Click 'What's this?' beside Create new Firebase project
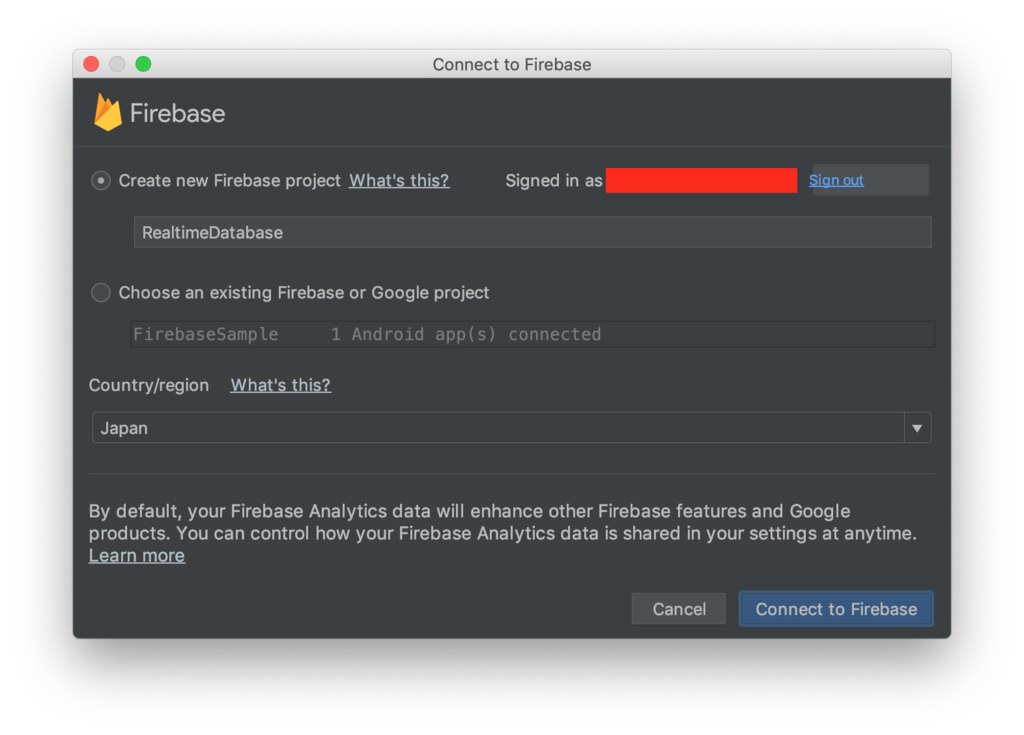1024x735 pixels. pos(398,181)
